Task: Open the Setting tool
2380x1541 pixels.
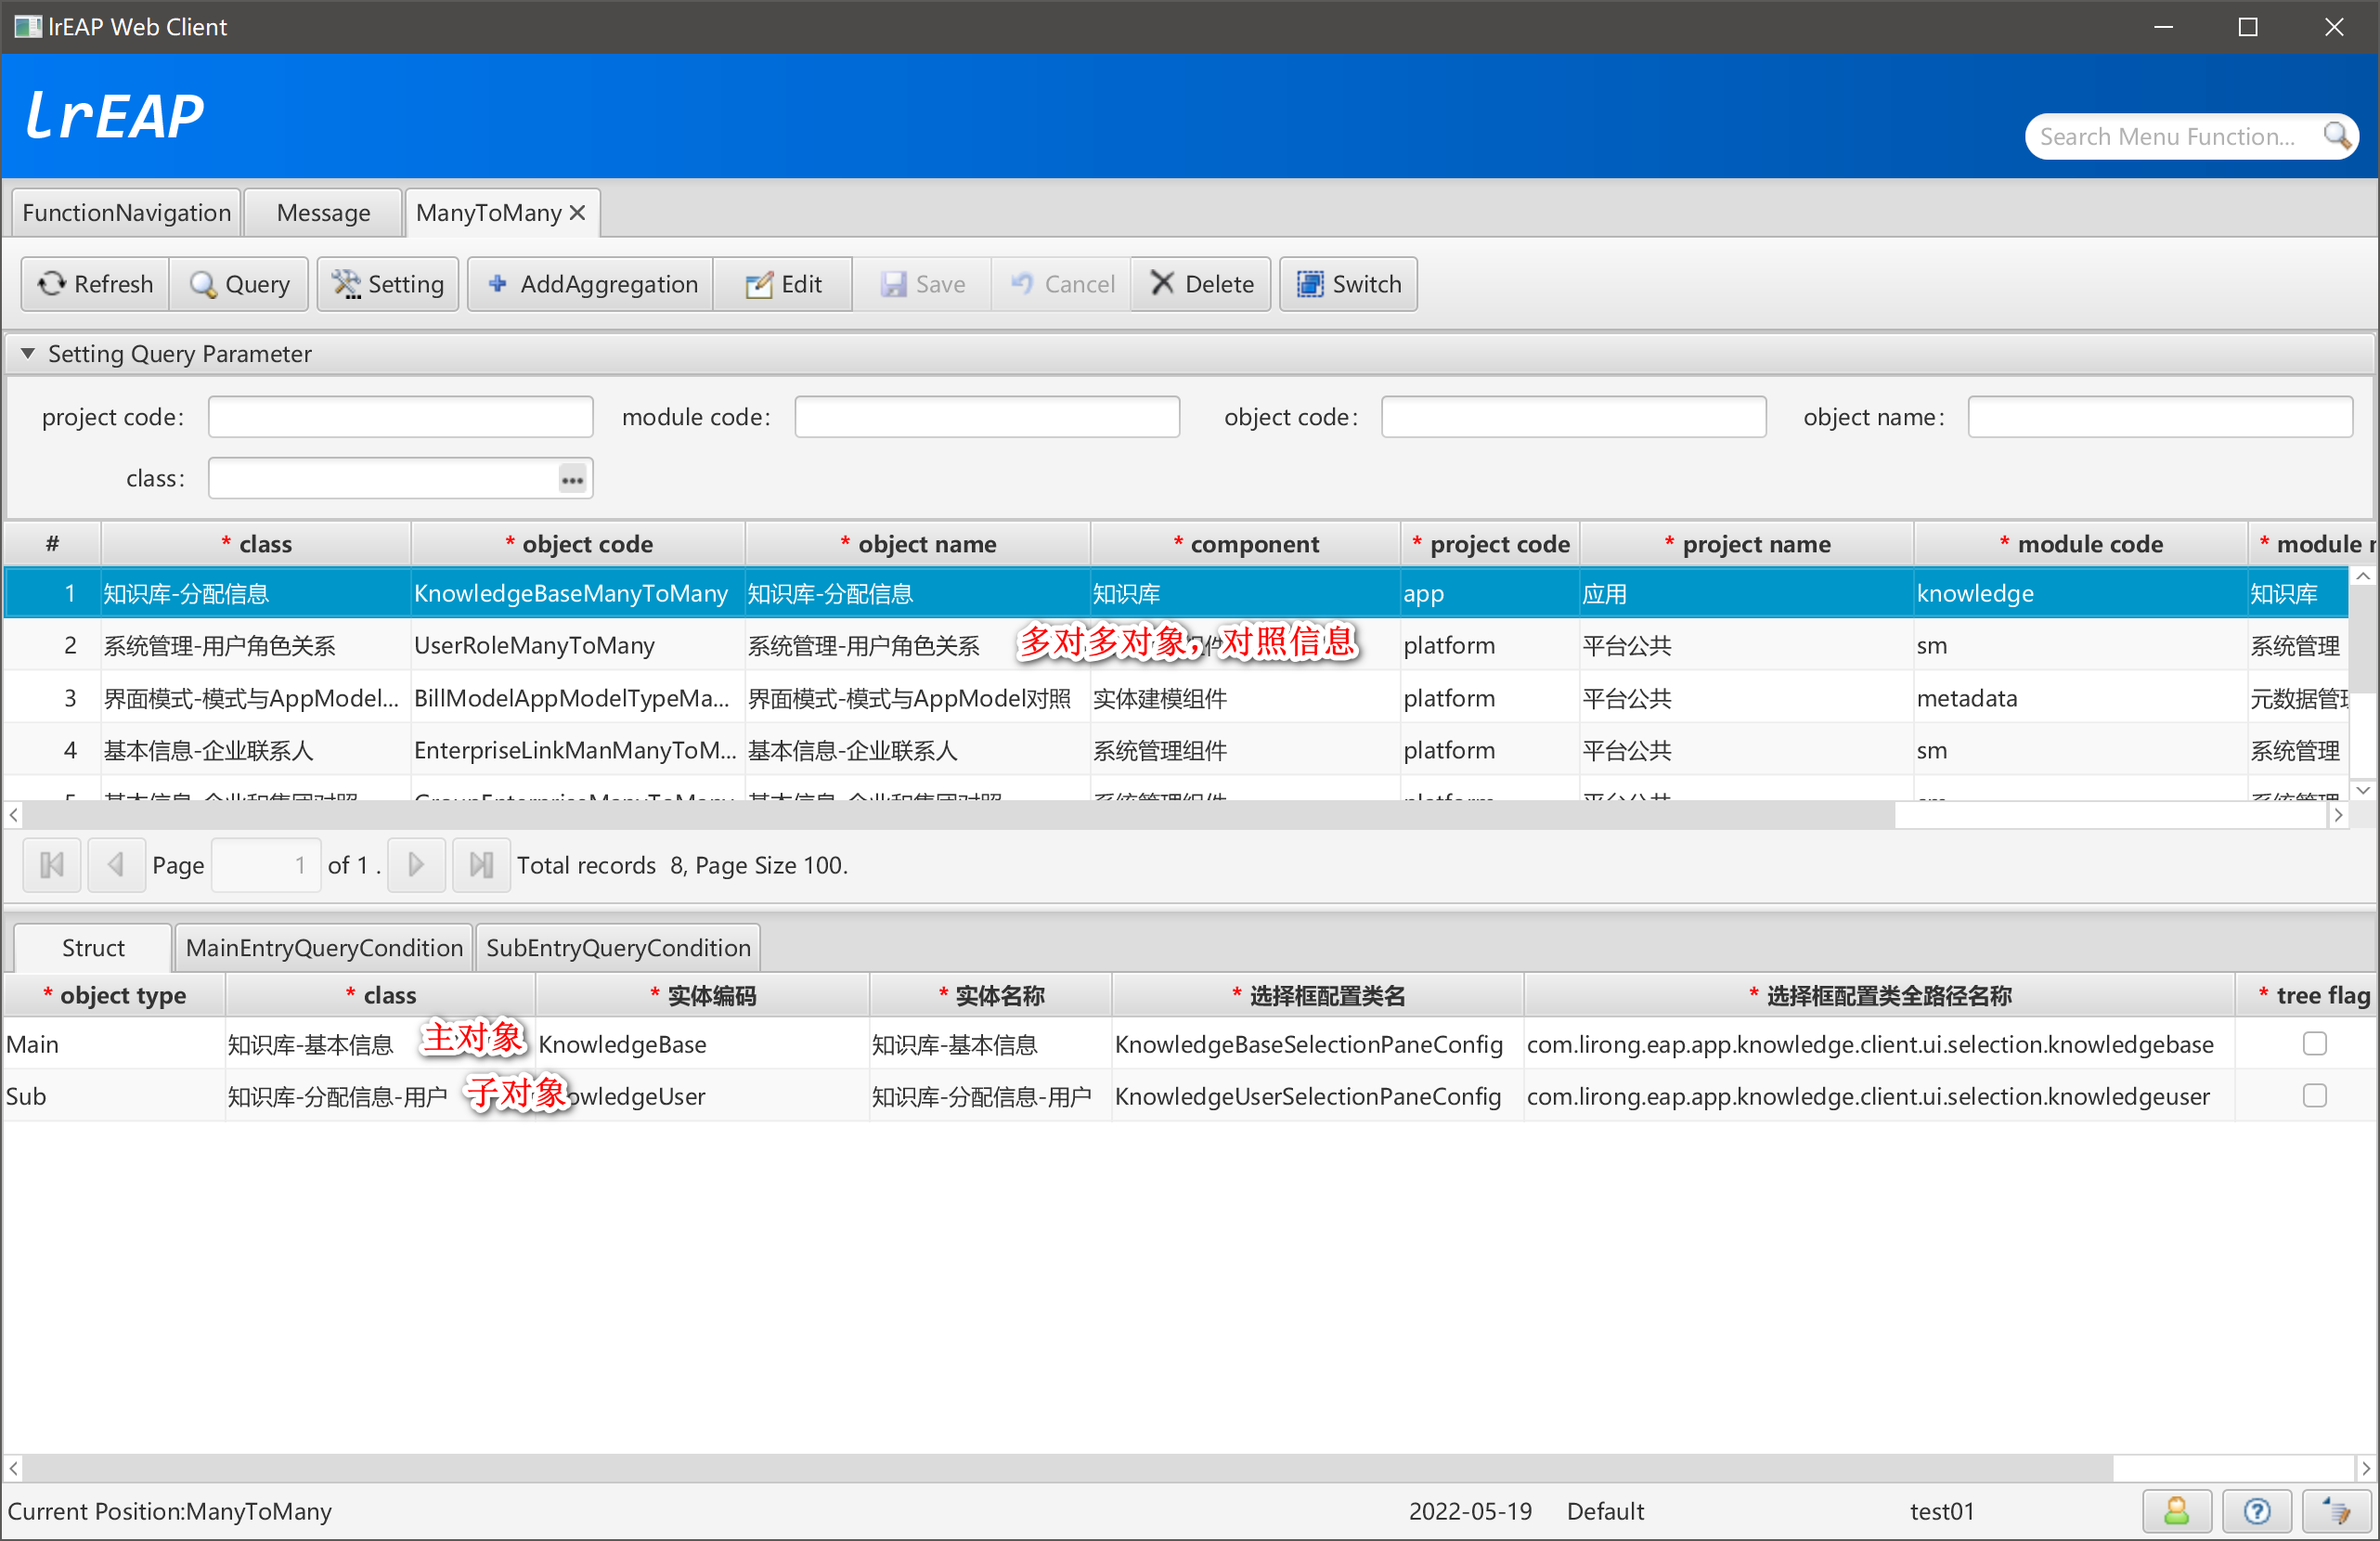Action: [x=388, y=284]
